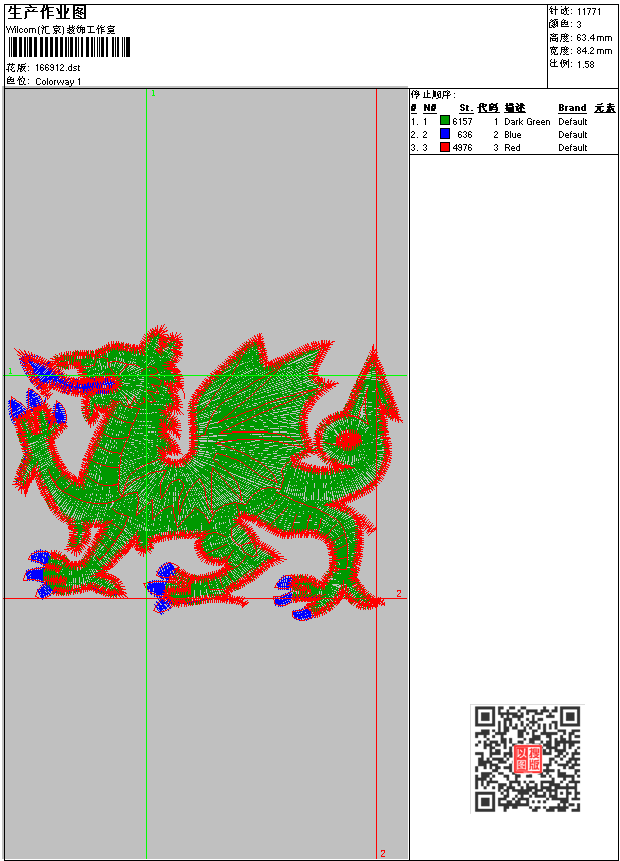Click the Red thread color swatch
This screenshot has height=861, width=620.
tap(445, 147)
